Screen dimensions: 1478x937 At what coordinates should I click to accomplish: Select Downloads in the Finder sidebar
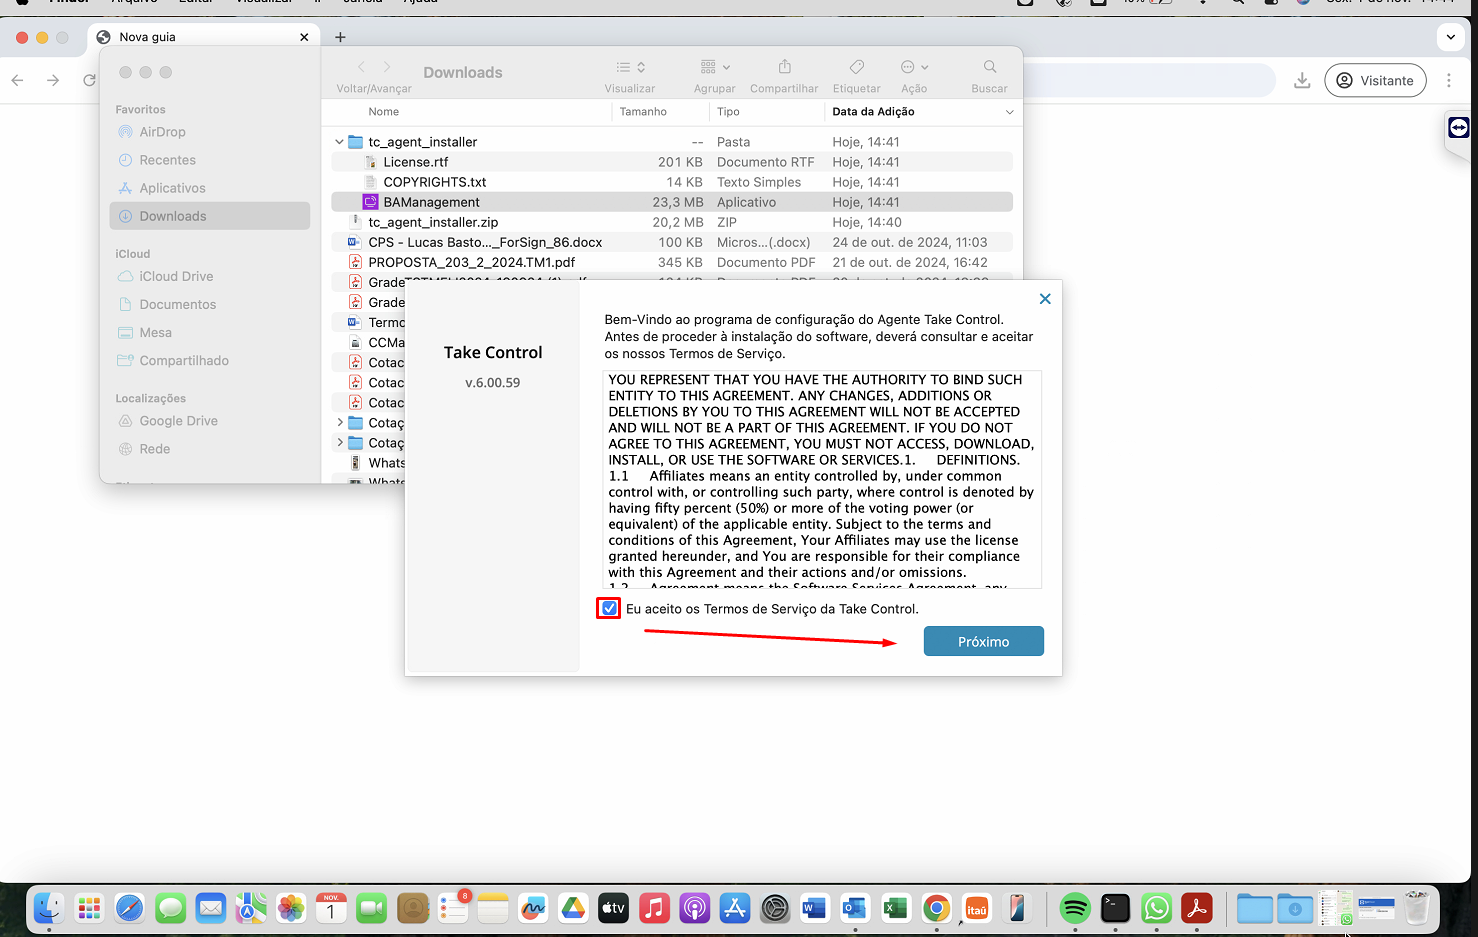(210, 216)
